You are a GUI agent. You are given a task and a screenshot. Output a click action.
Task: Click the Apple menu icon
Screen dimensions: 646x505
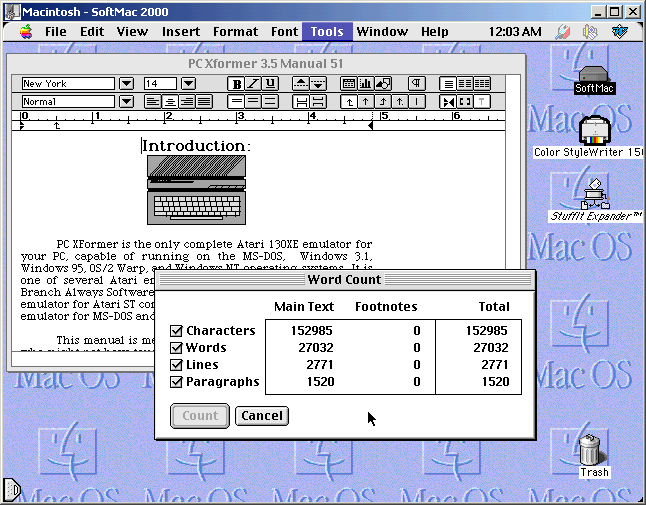coord(26,32)
